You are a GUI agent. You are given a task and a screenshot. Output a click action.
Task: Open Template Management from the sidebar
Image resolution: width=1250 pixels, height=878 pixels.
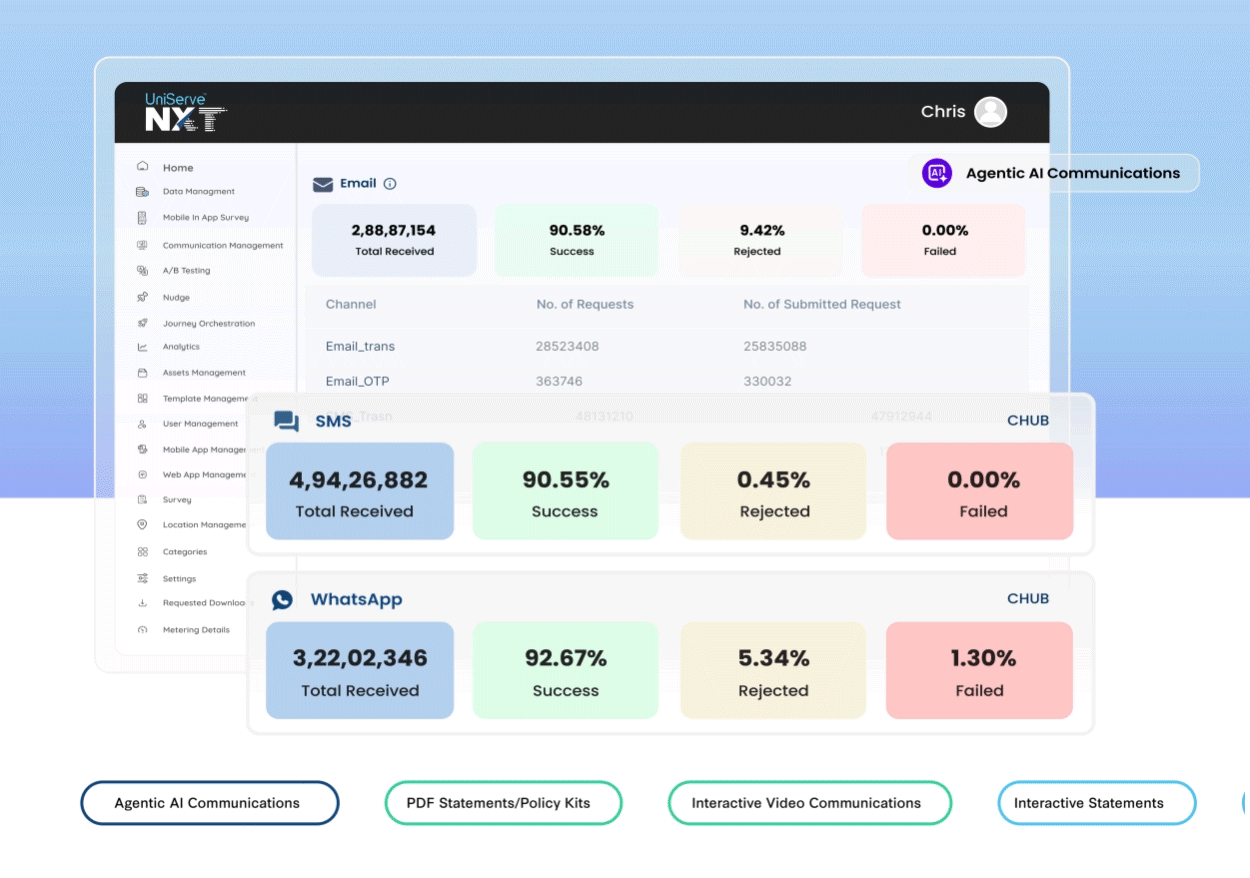[208, 397]
